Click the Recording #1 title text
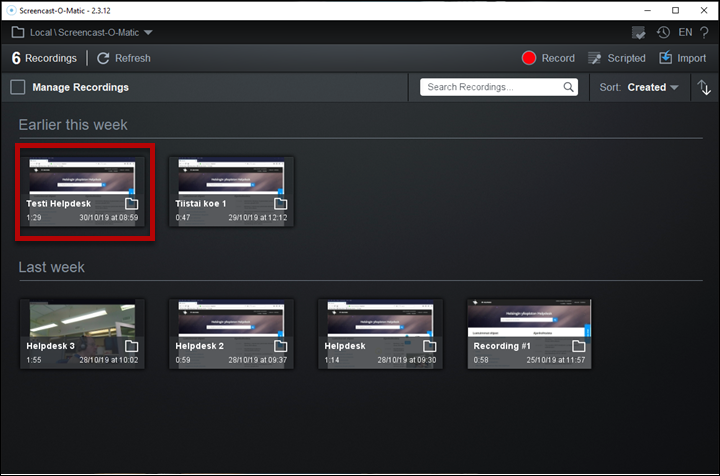The image size is (720, 476). [x=502, y=346]
